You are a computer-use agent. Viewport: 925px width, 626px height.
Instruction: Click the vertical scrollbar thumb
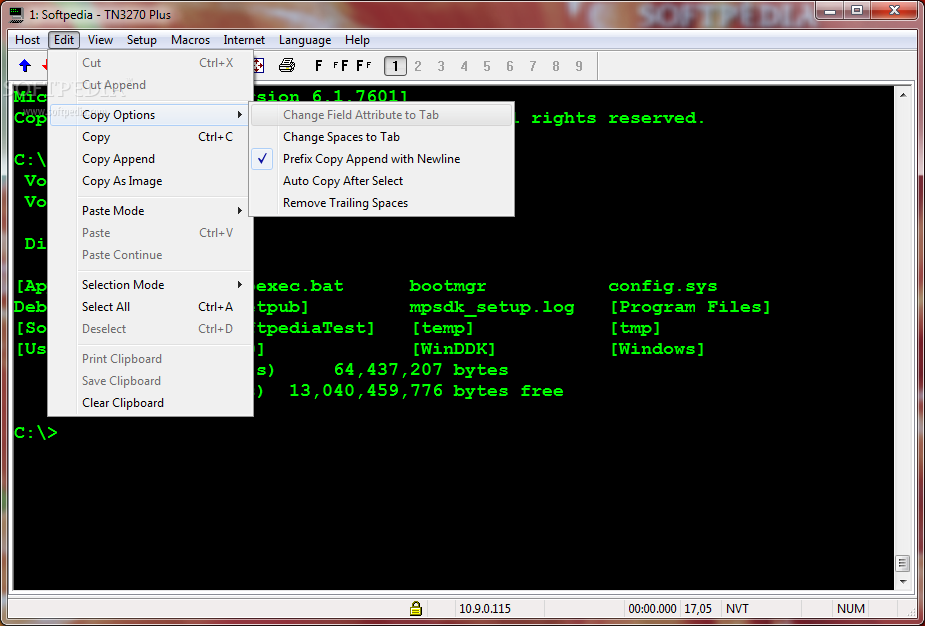coord(903,563)
